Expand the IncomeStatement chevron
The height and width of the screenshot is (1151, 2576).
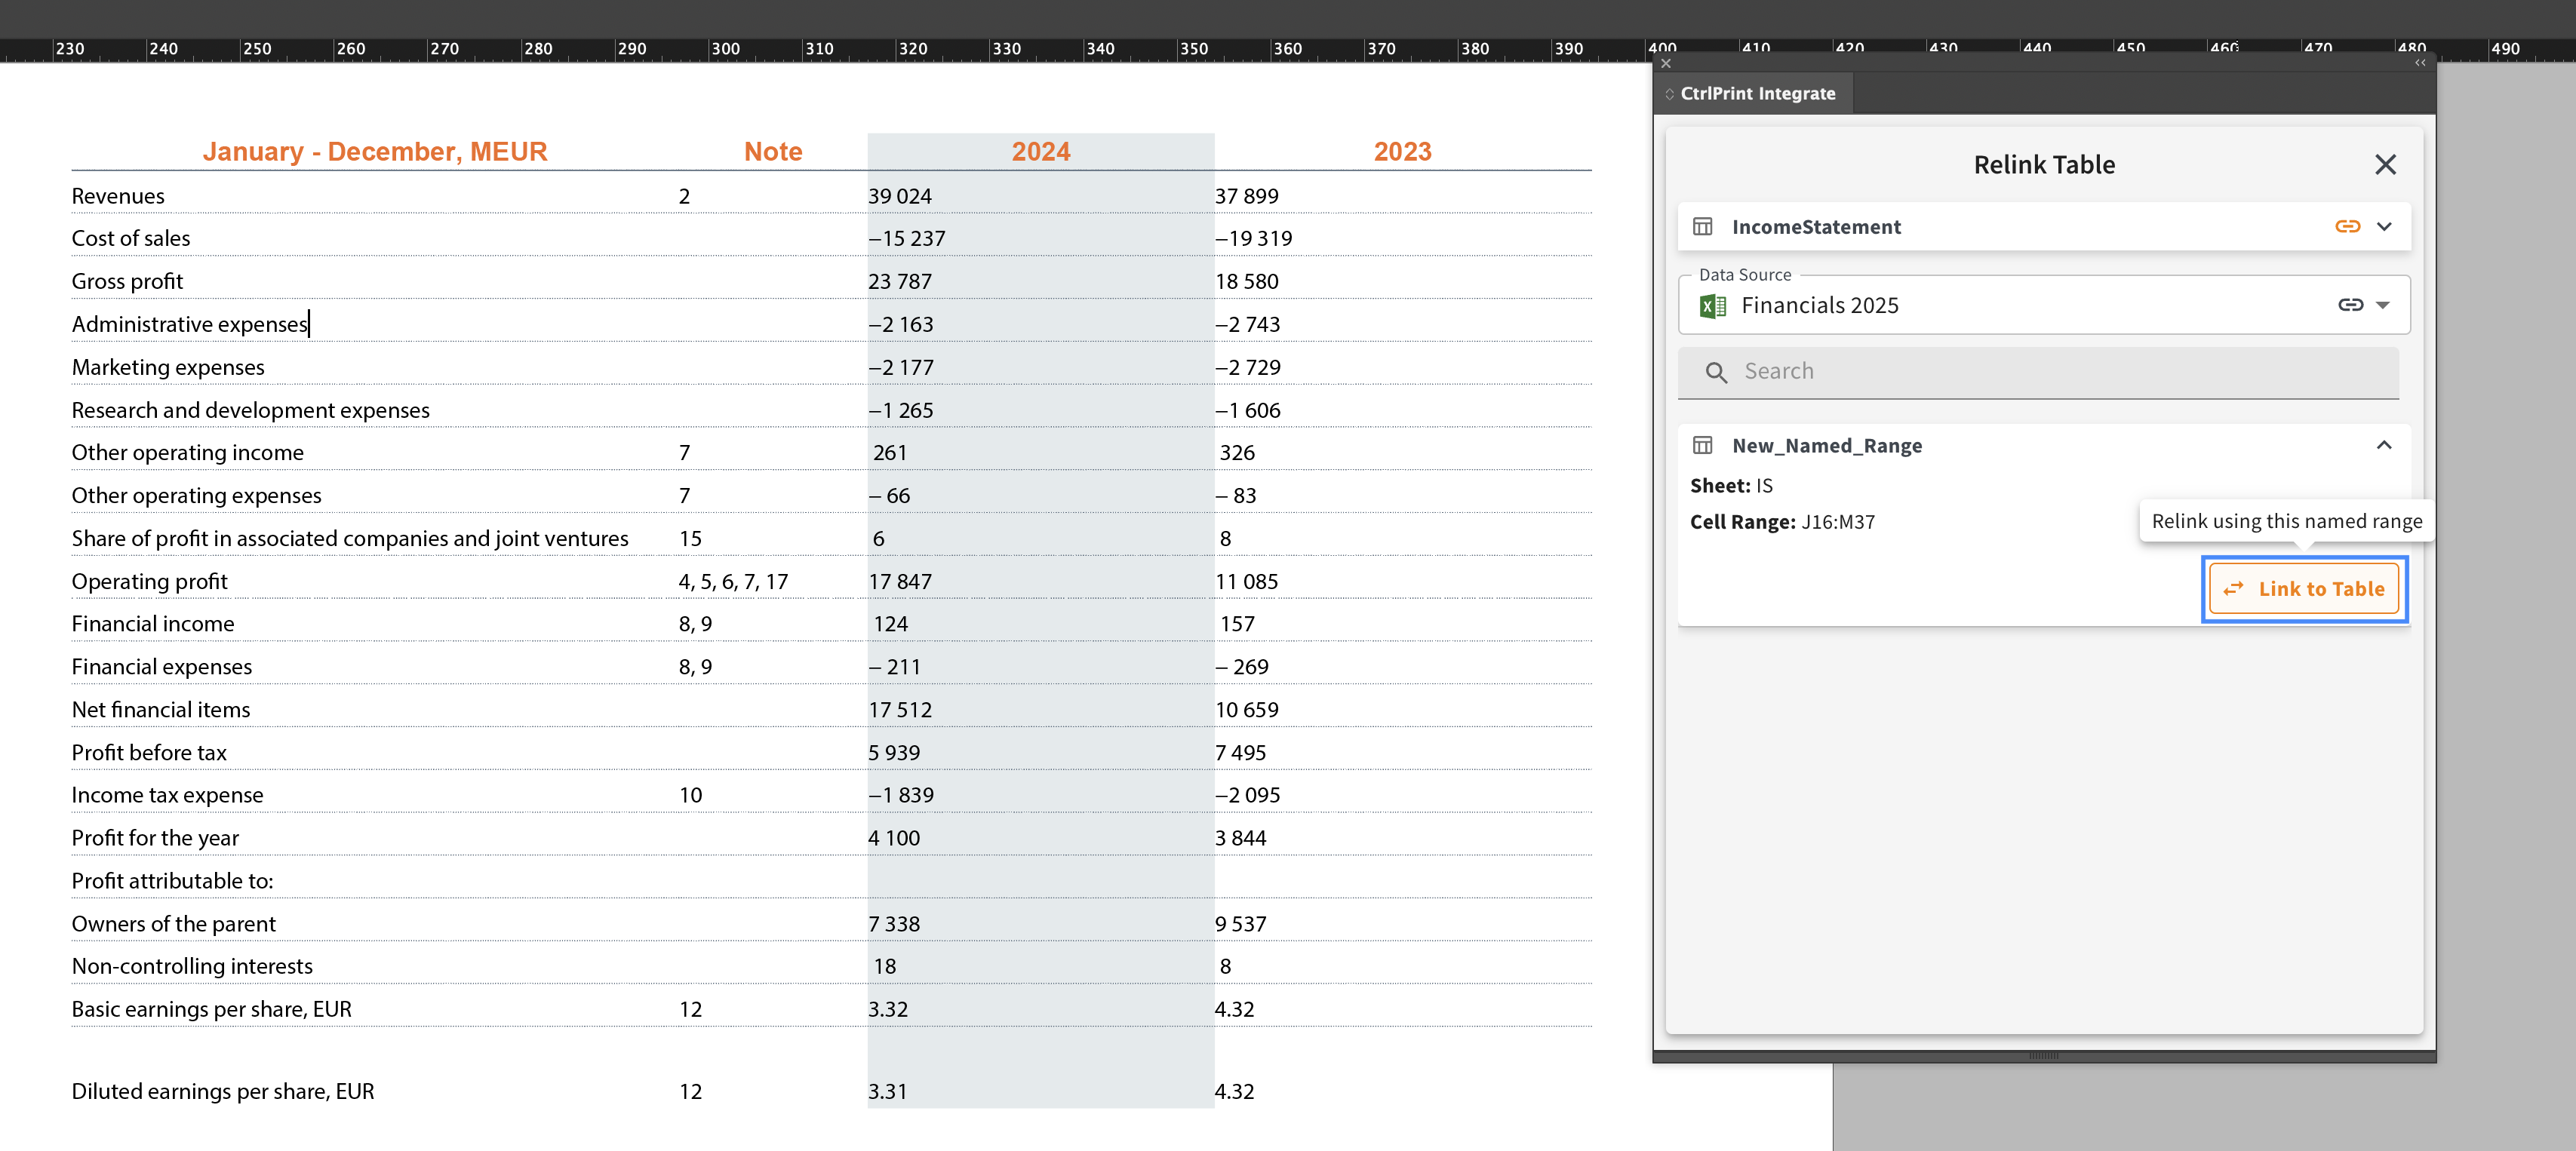coord(2384,227)
